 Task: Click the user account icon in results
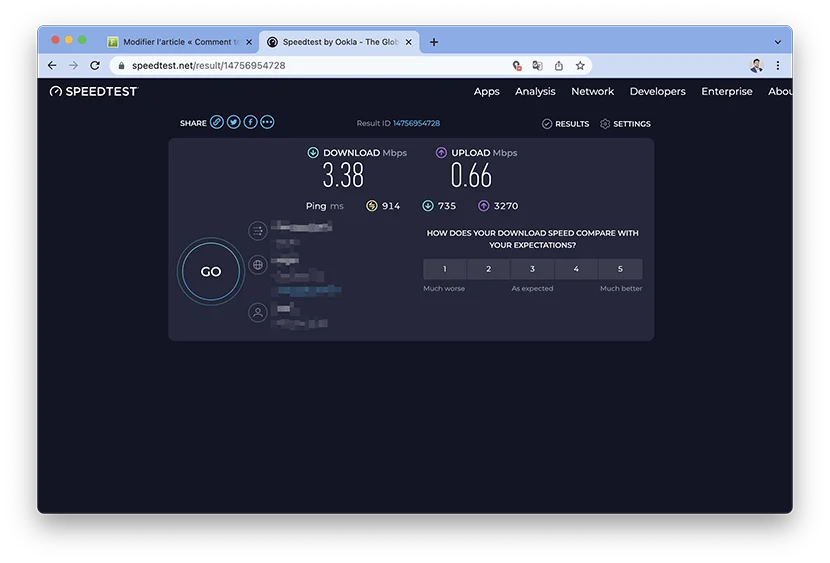coord(258,312)
